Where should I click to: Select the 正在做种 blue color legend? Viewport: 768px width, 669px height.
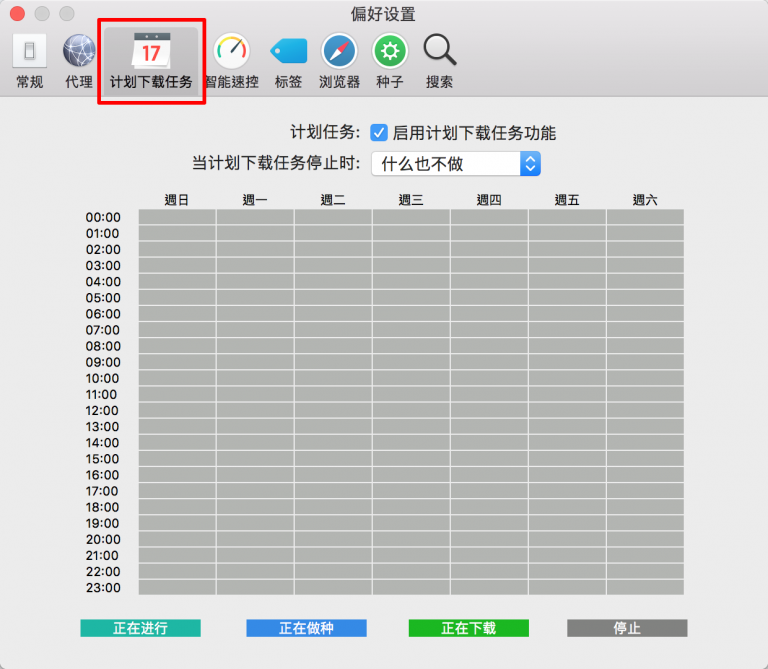coord(306,628)
